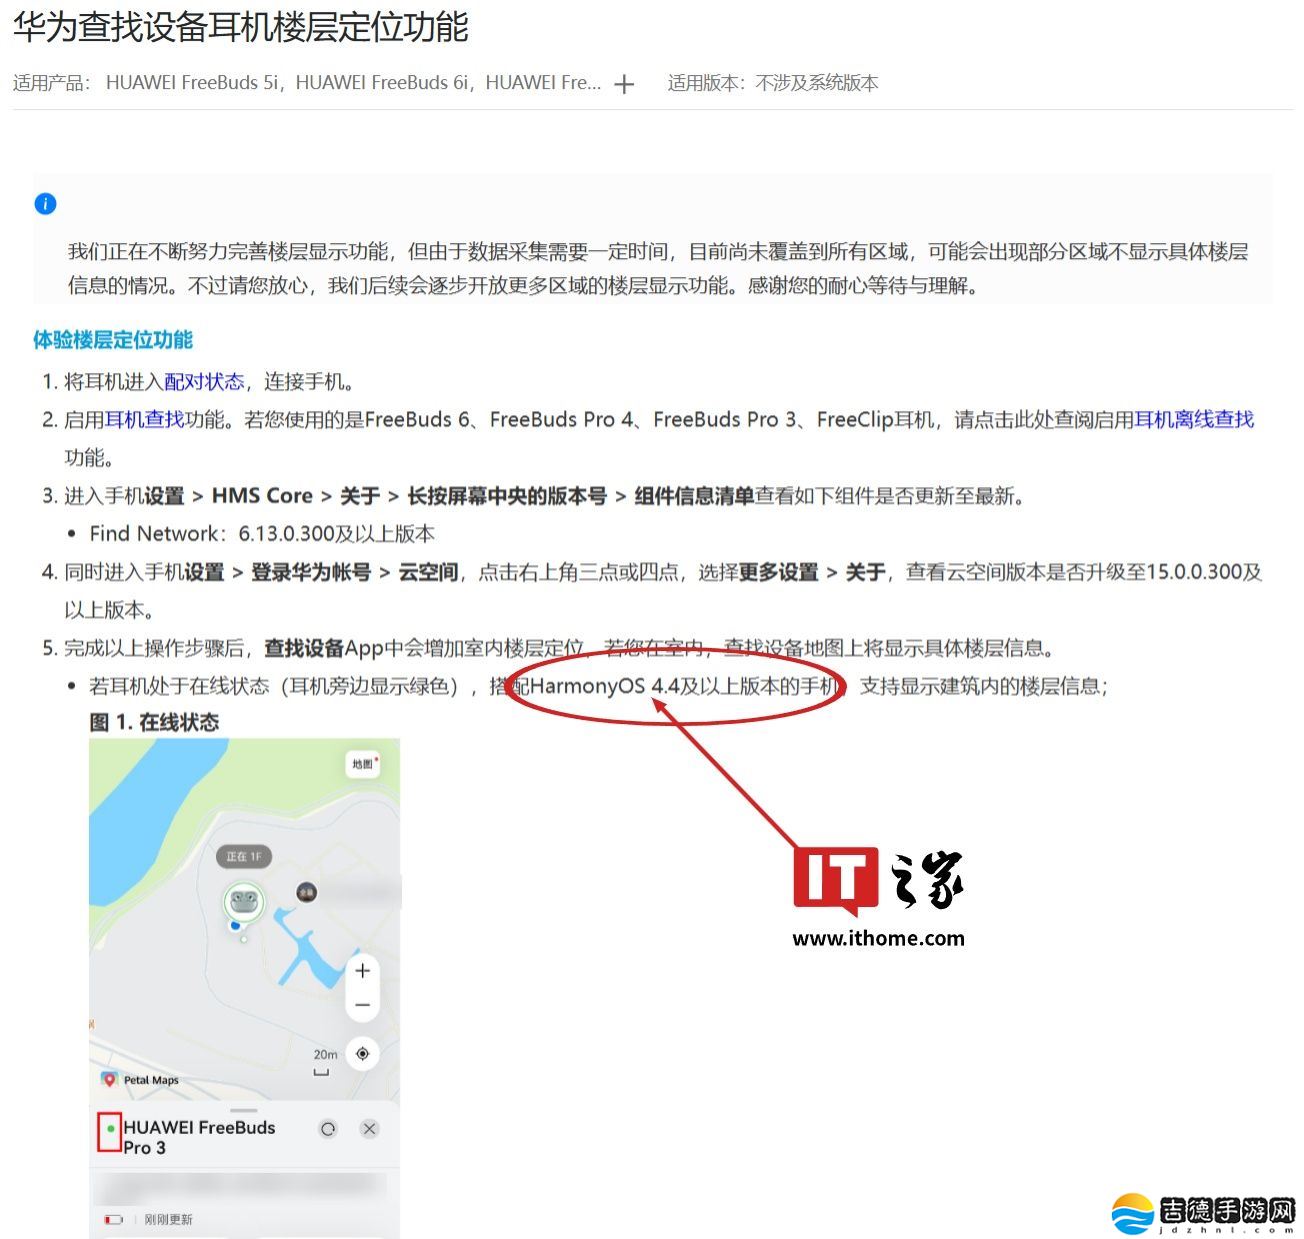Zoom in the map with plus button
1304x1239 pixels.
pyautogui.click(x=362, y=970)
